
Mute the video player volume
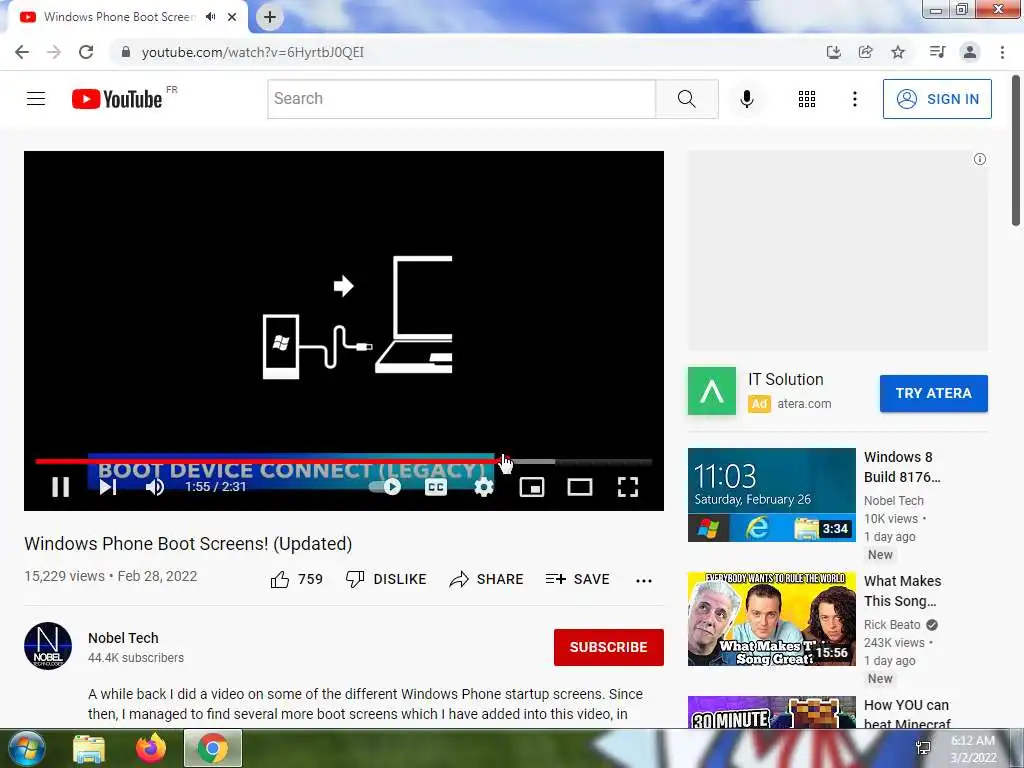click(155, 487)
